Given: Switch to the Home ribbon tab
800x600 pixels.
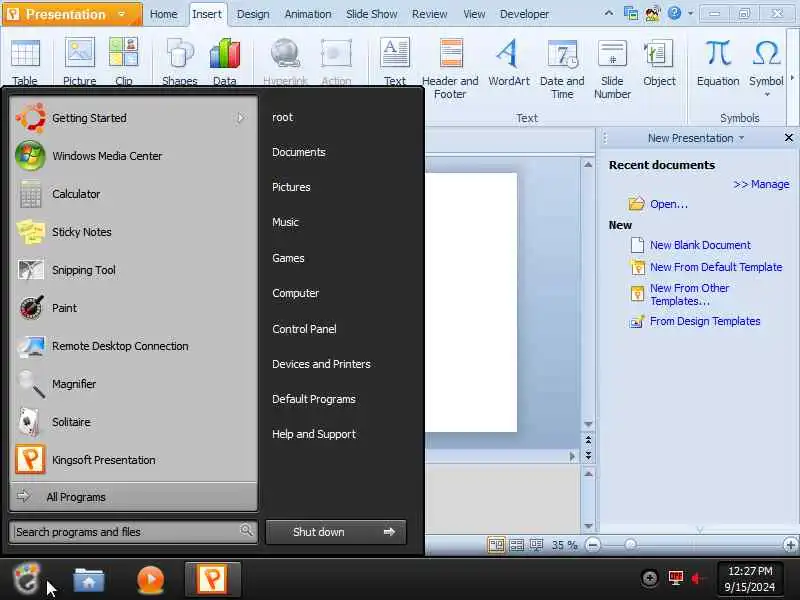Looking at the screenshot, I should click(x=163, y=14).
